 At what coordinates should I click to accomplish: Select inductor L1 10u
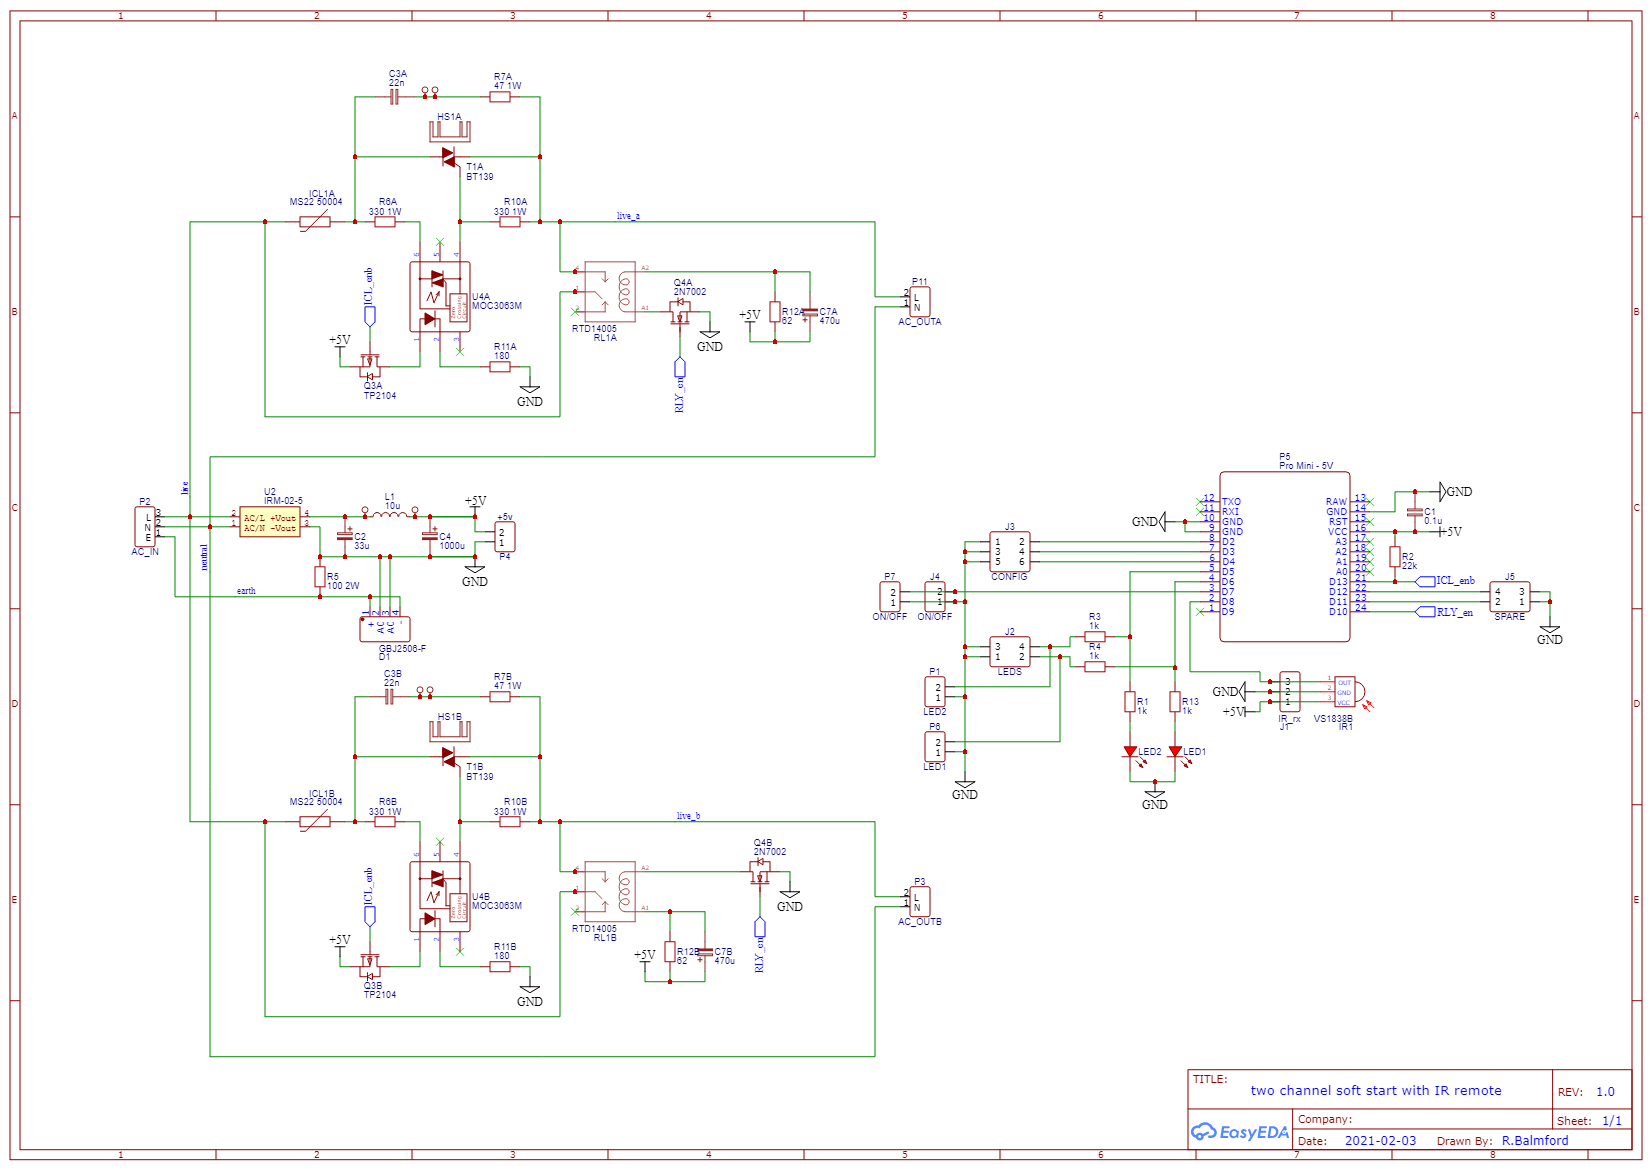click(390, 515)
